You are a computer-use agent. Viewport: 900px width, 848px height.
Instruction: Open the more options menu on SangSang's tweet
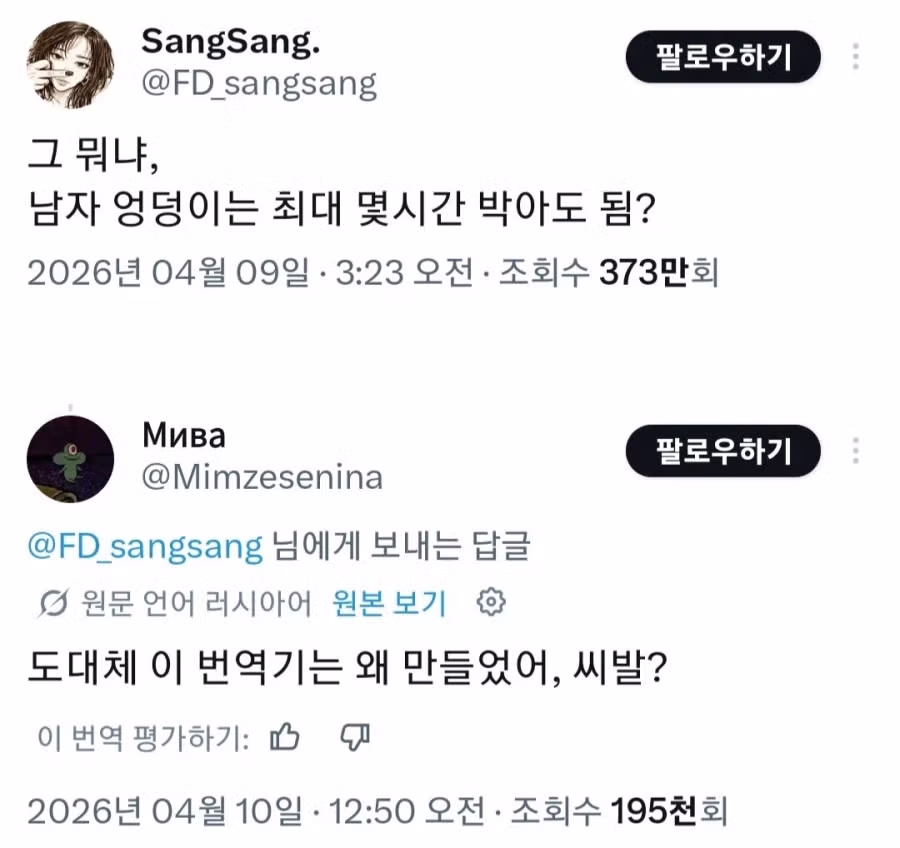(856, 56)
